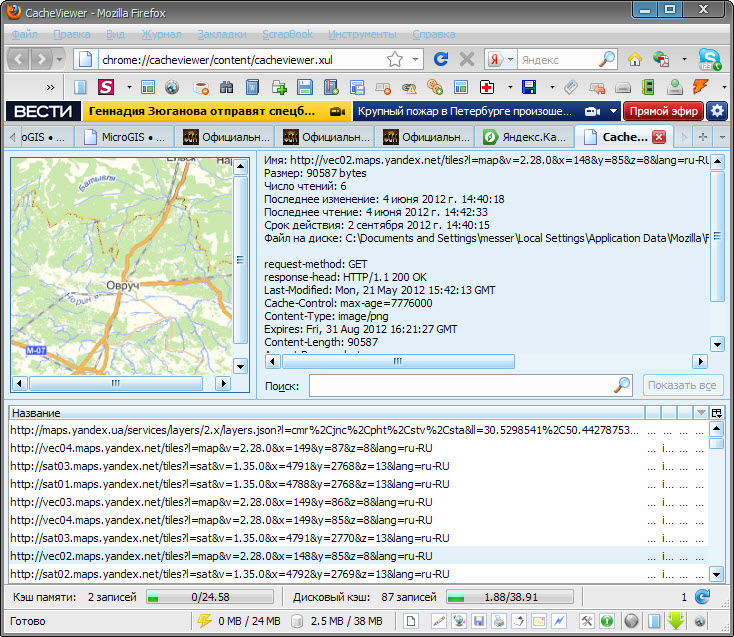Screen dimensions: 734x637
Task: Switch to the Яндекс.Ка... tab
Action: coord(525,137)
